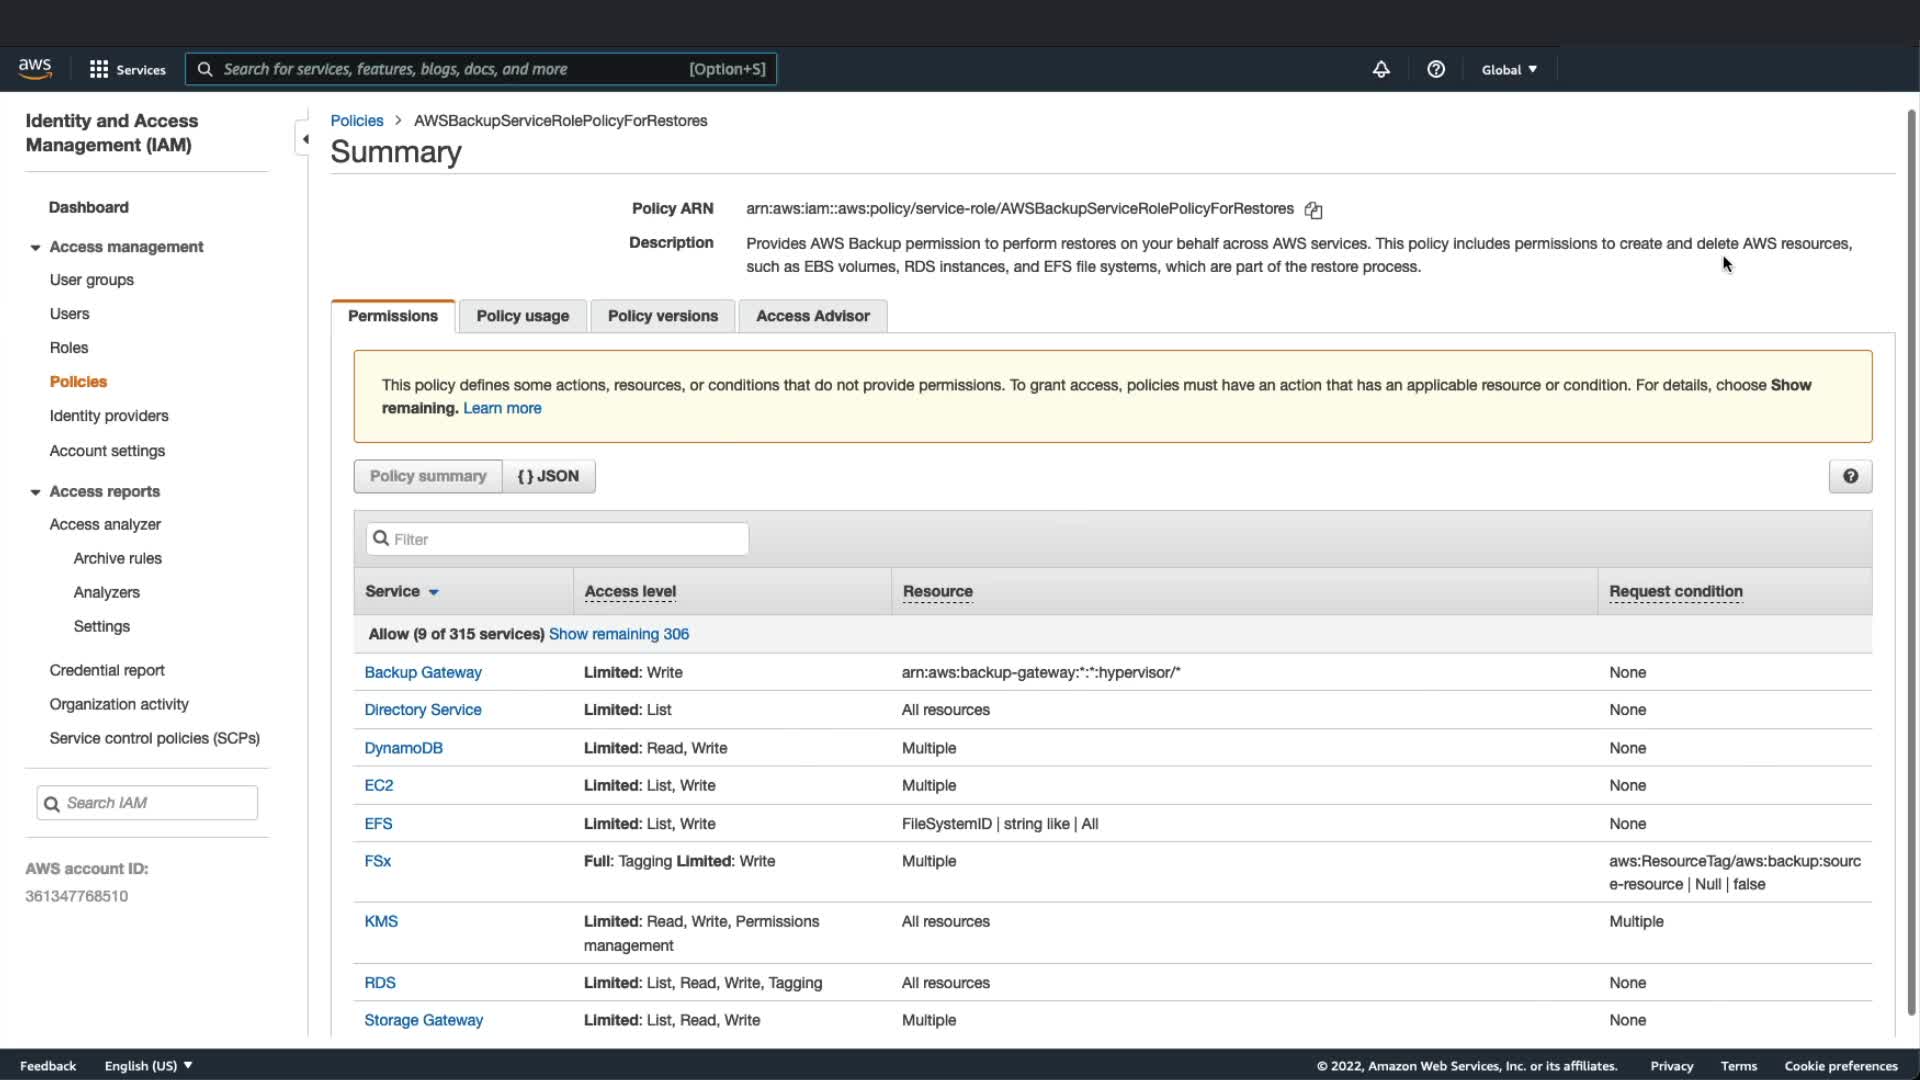This screenshot has height=1080, width=1920.
Task: Collapse the Access reports section
Action: pos(35,492)
